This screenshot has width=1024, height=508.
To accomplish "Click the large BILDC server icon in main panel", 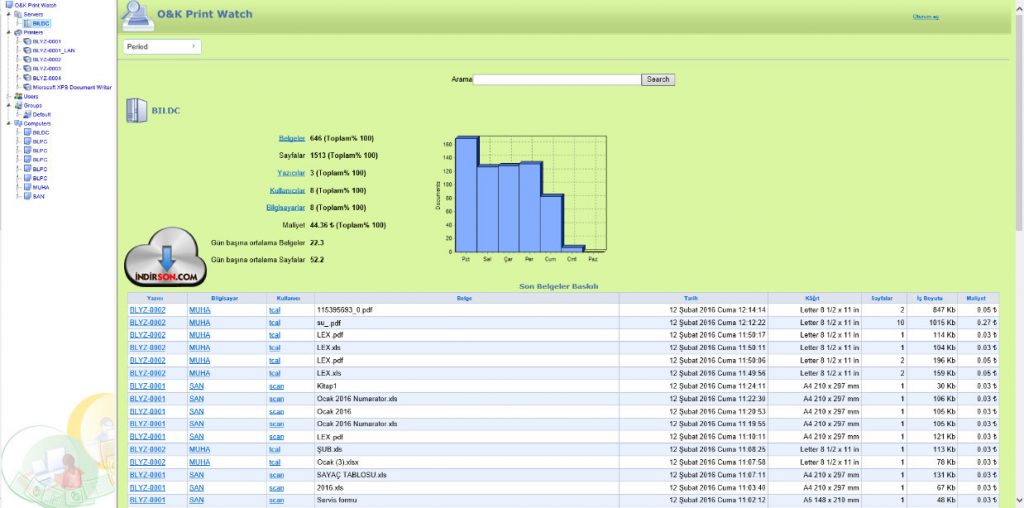I will tap(136, 110).
